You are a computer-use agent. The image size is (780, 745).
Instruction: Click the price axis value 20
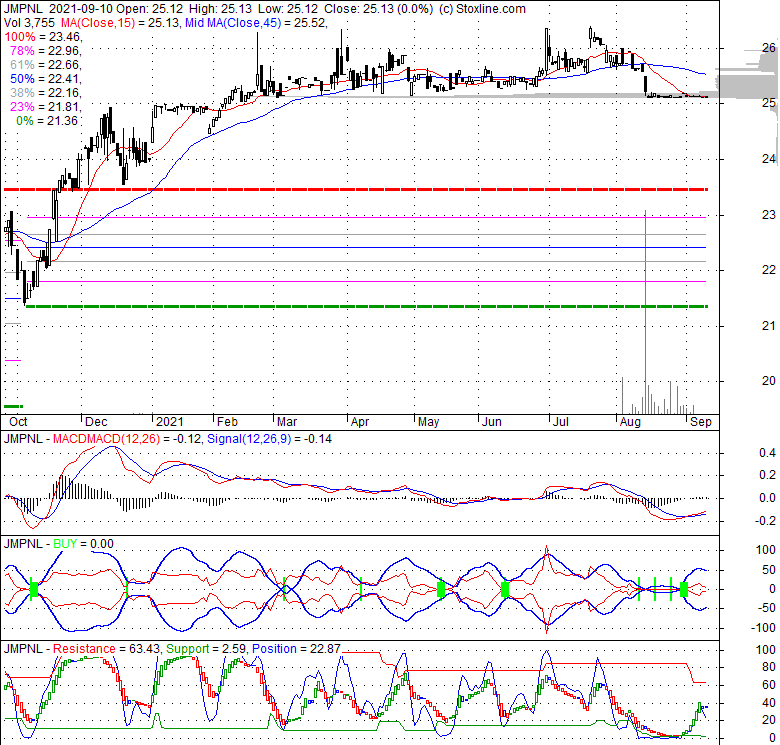(x=769, y=380)
